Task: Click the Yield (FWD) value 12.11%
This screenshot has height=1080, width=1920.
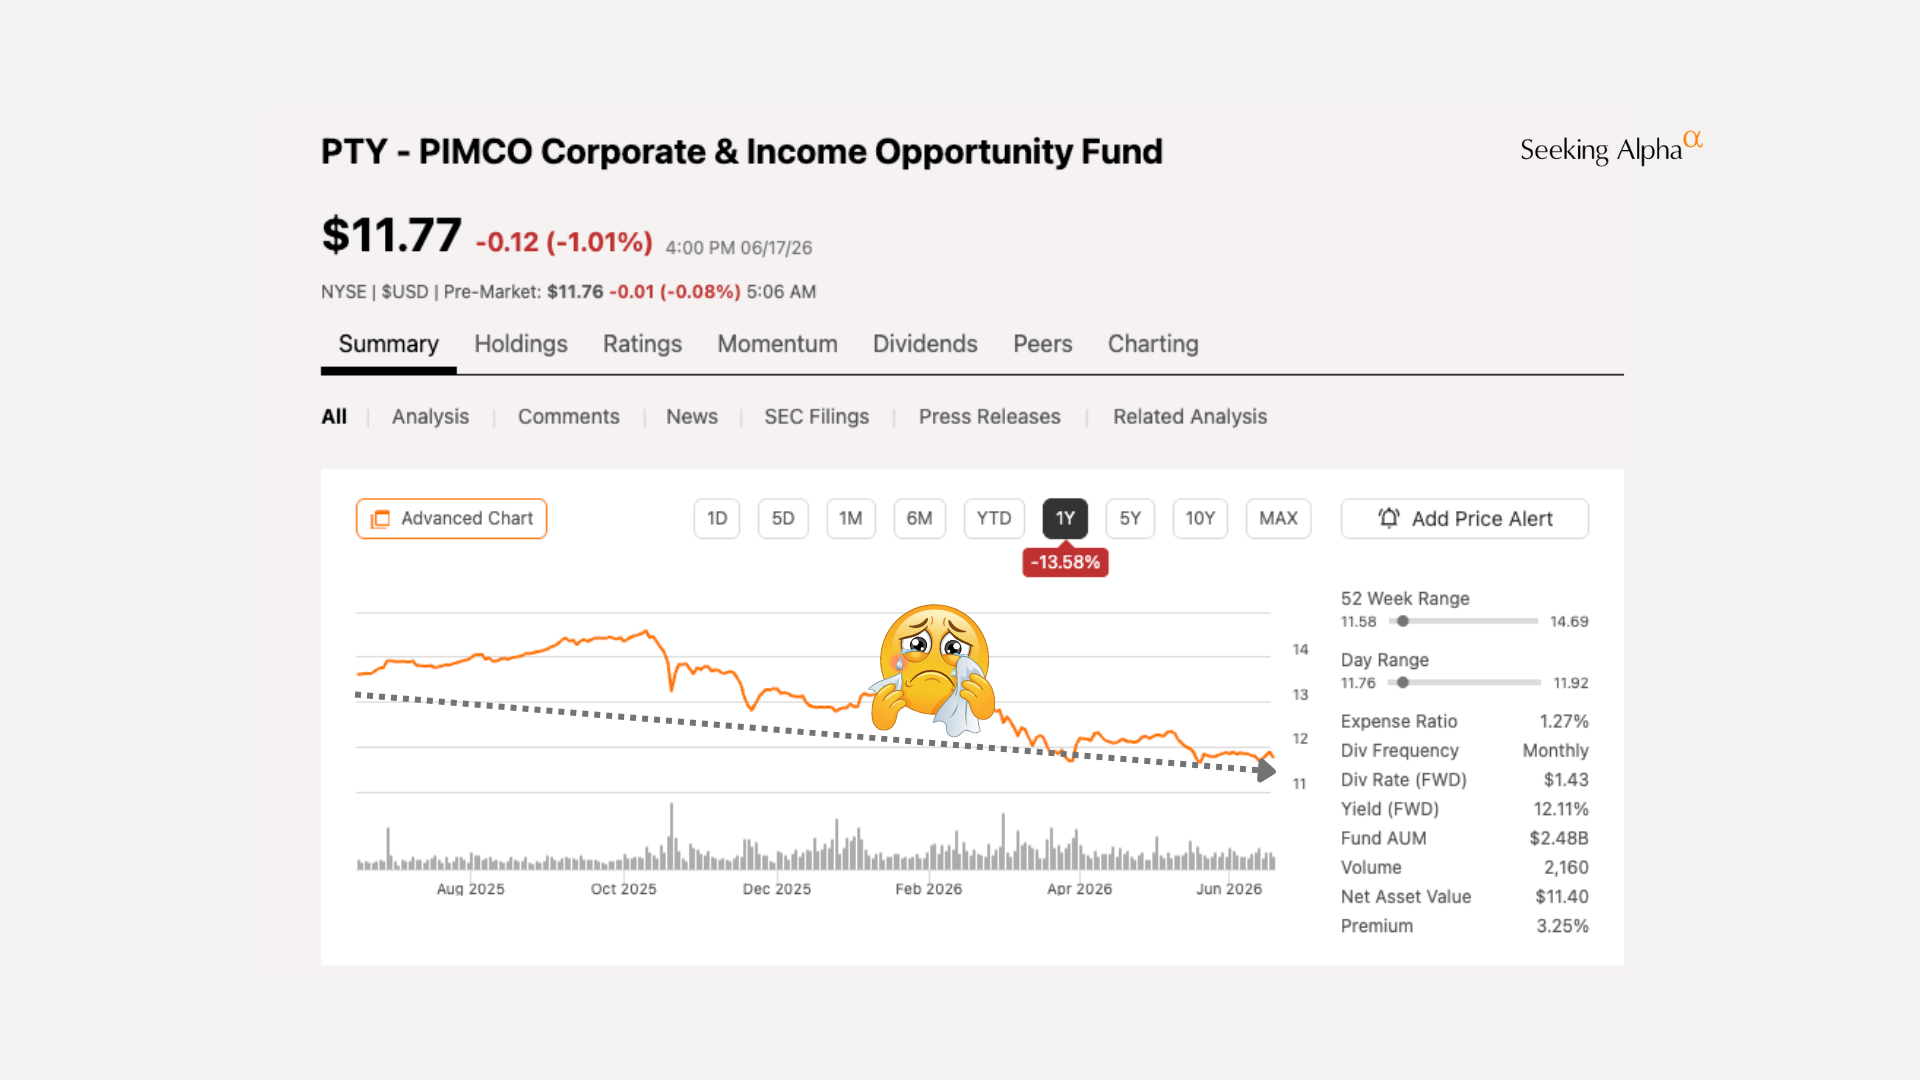Action: click(x=1561, y=808)
